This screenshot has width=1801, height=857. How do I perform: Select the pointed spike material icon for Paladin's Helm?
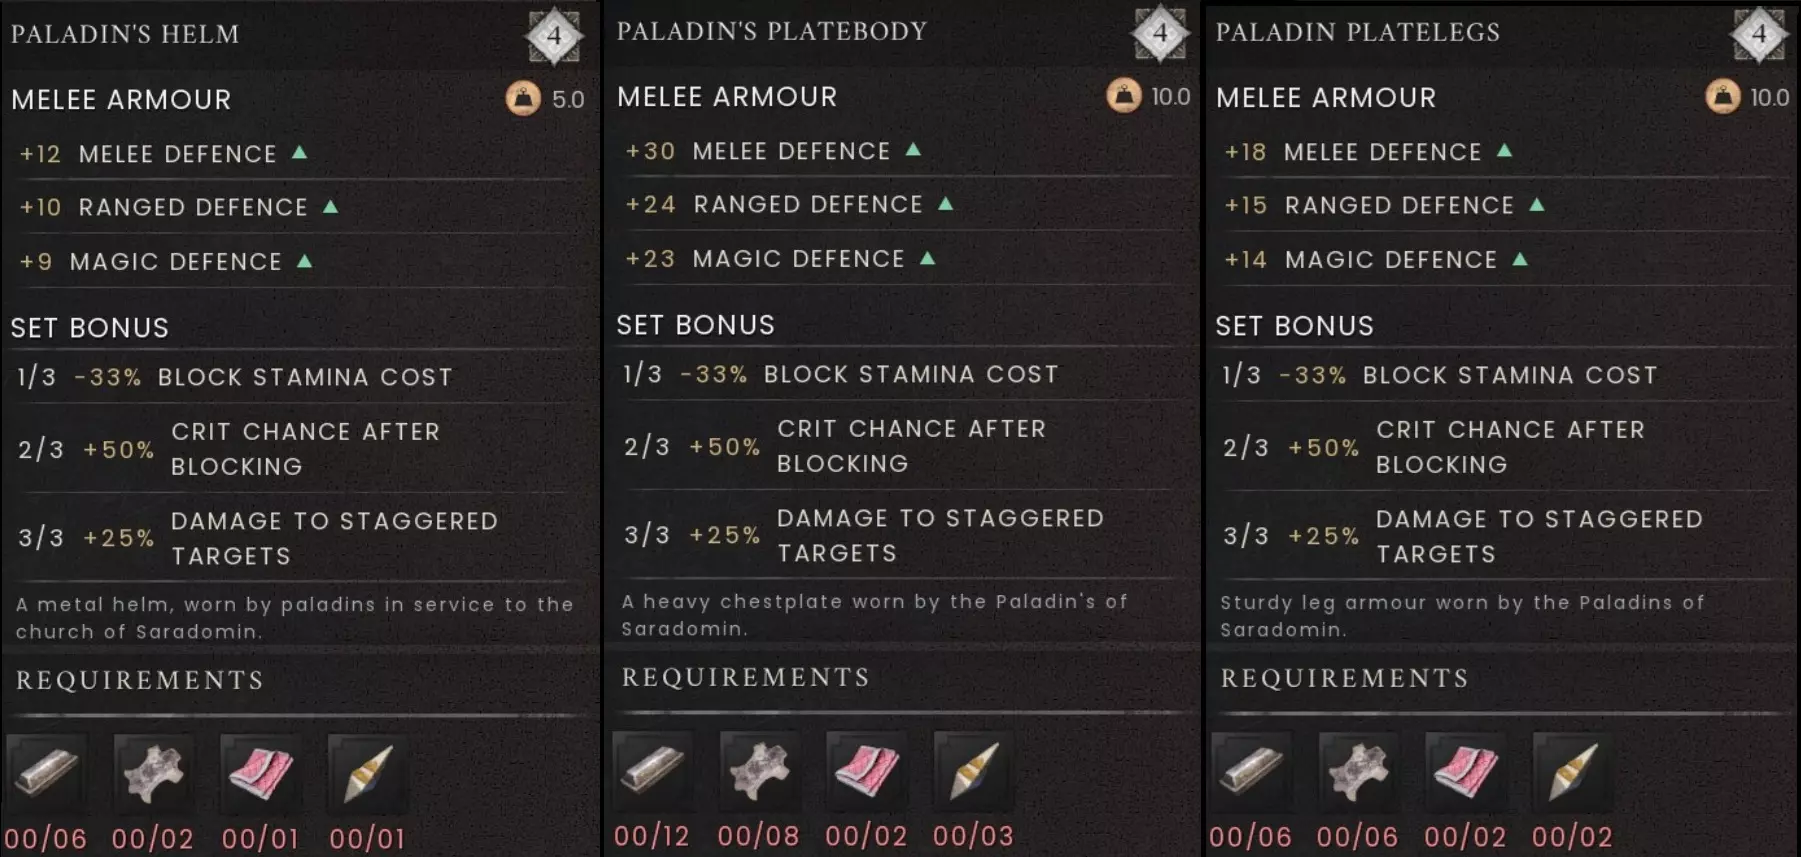[367, 772]
